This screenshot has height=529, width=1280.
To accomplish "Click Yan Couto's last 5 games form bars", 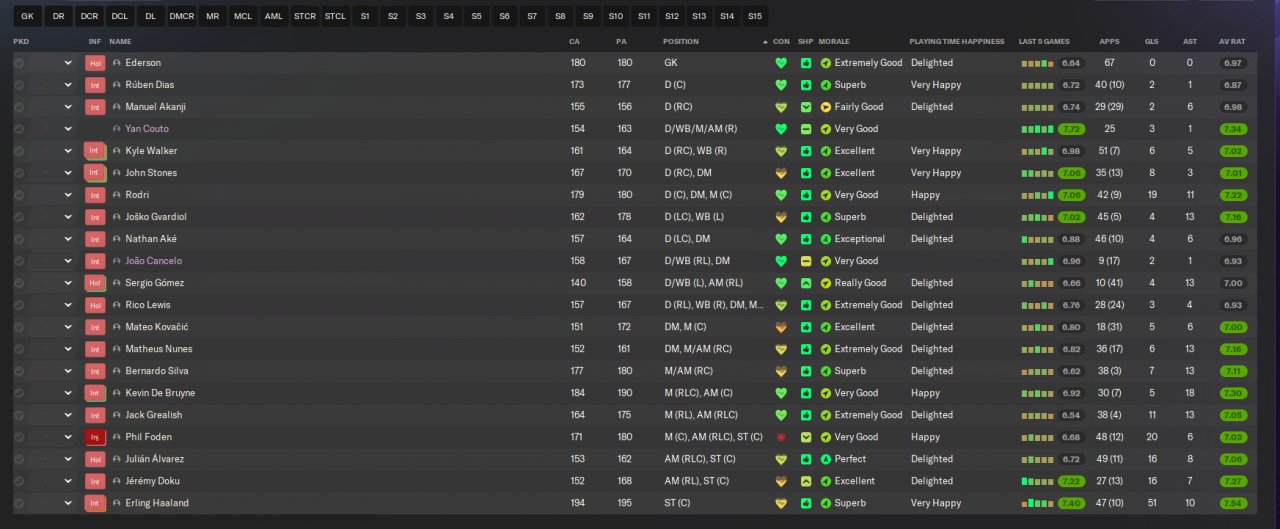I will (x=1037, y=129).
